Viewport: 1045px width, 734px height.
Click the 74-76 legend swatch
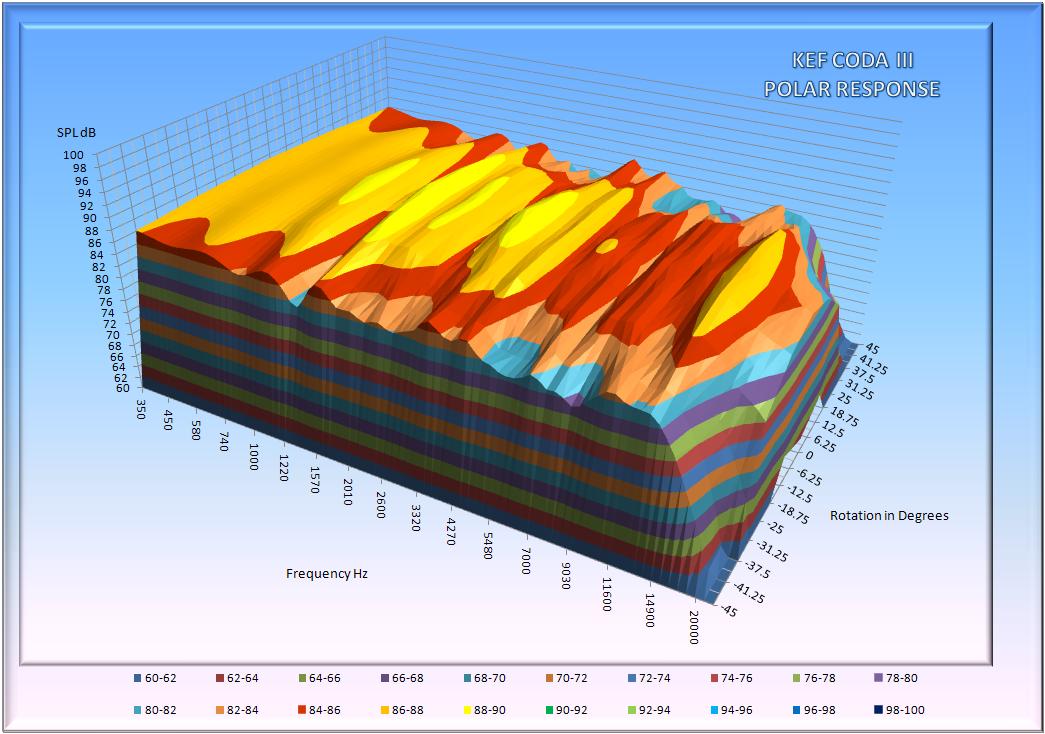[x=714, y=678]
